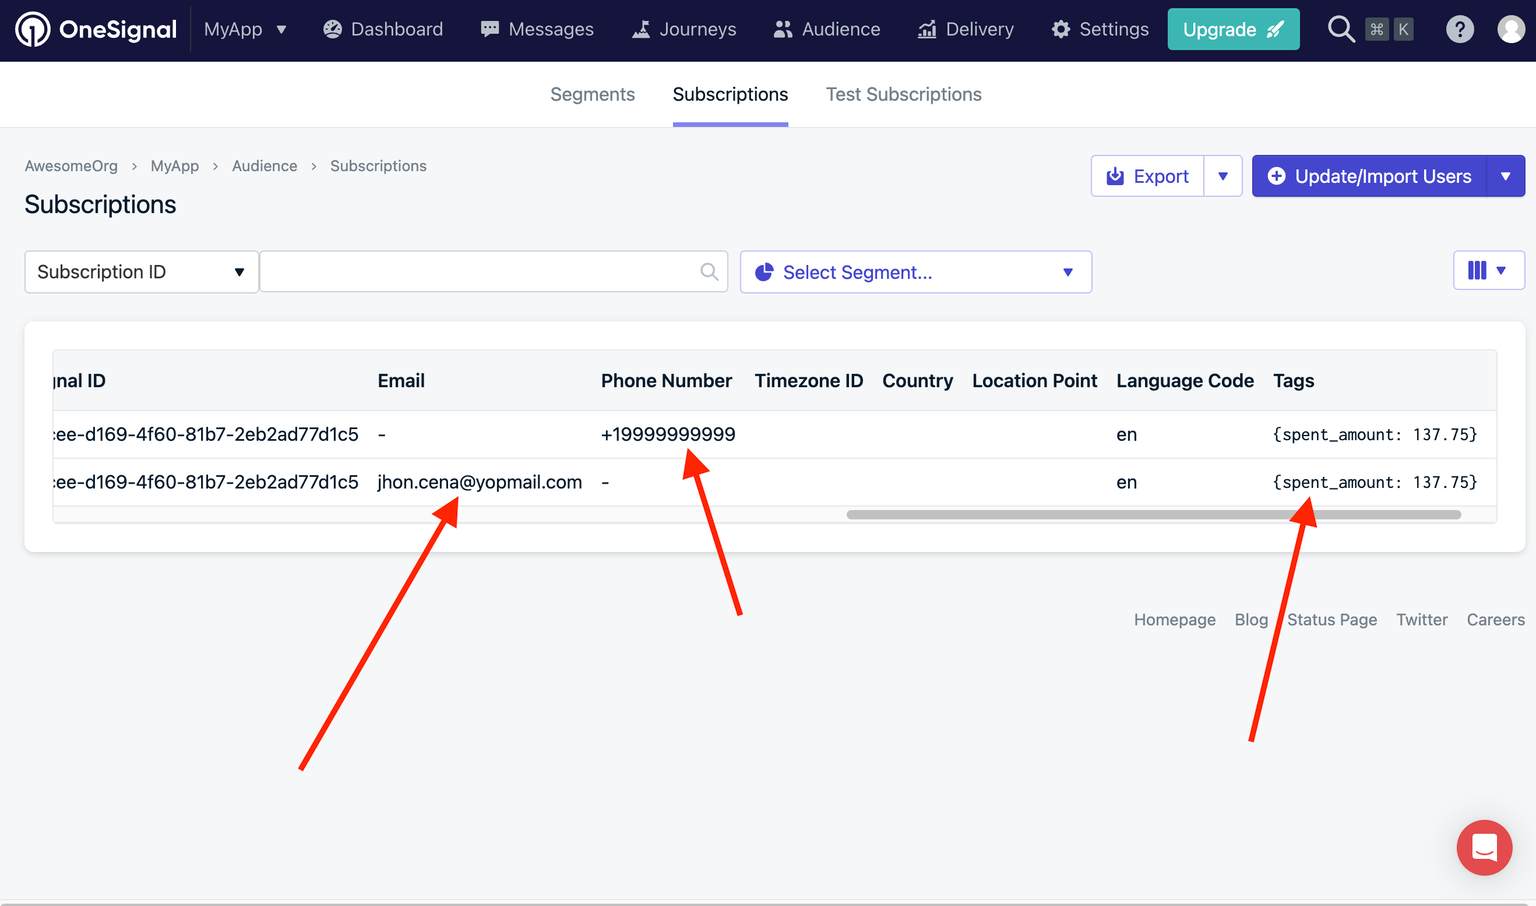Open the chat support bubble

click(1484, 847)
